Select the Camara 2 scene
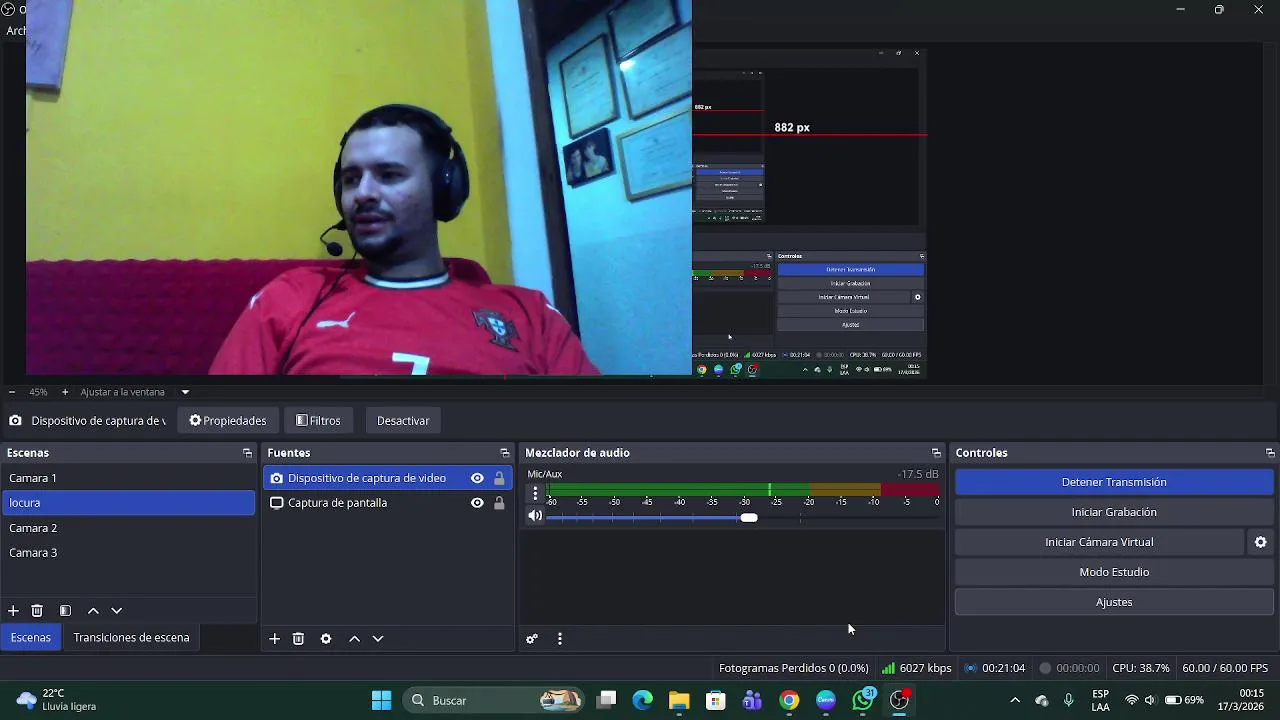 coord(128,528)
